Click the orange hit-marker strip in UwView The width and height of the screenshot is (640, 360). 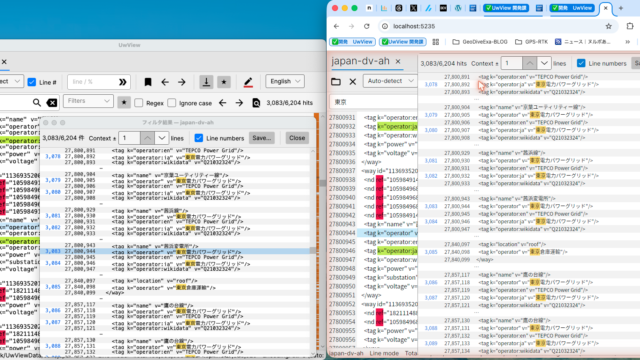pos(316,231)
